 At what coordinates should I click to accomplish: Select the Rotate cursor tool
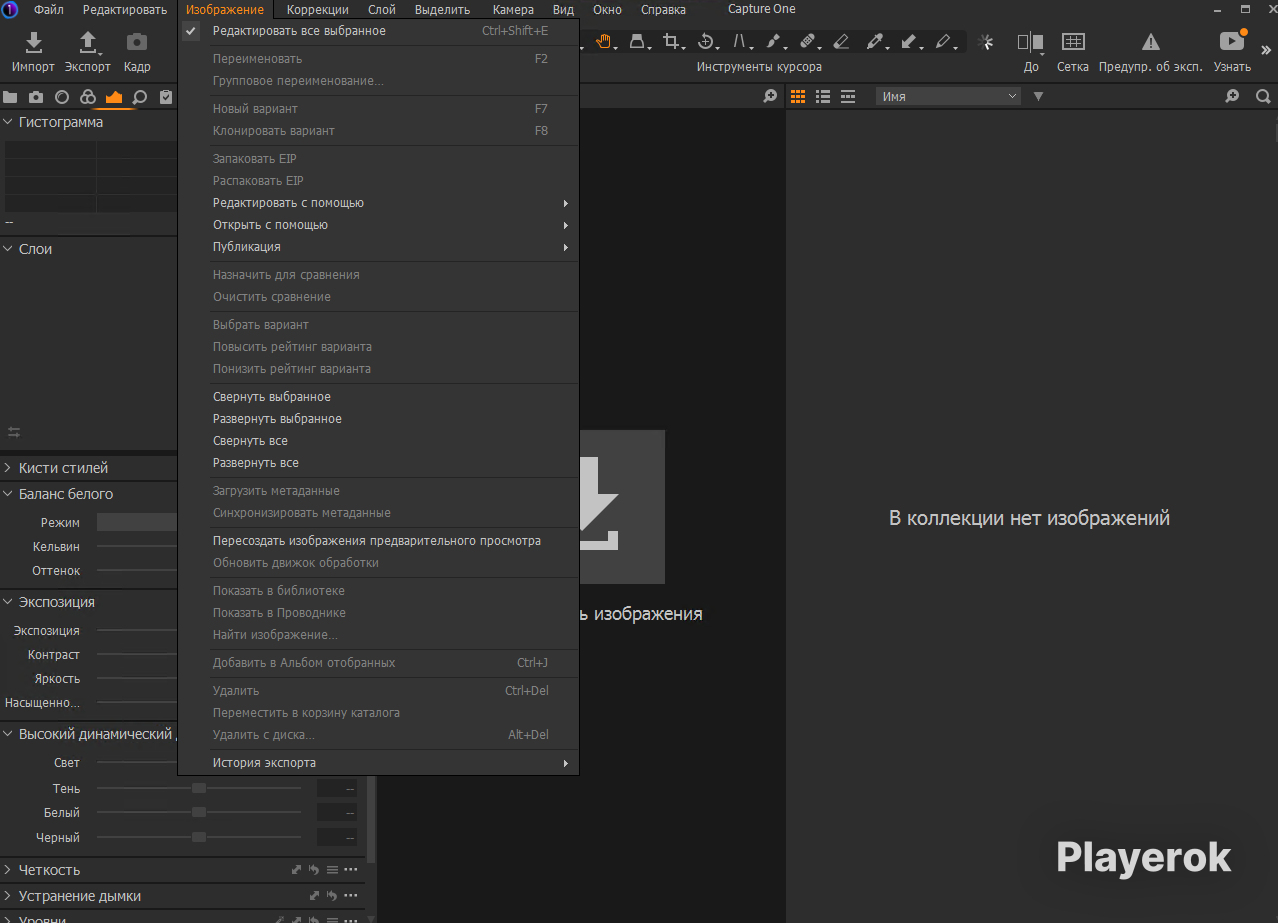[x=705, y=42]
